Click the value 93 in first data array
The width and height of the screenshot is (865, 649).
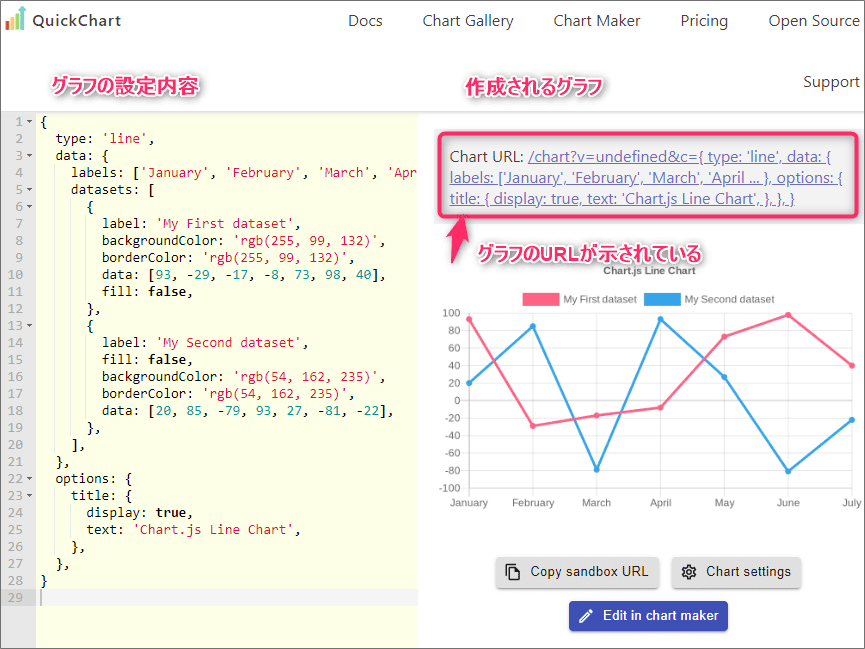tap(163, 275)
